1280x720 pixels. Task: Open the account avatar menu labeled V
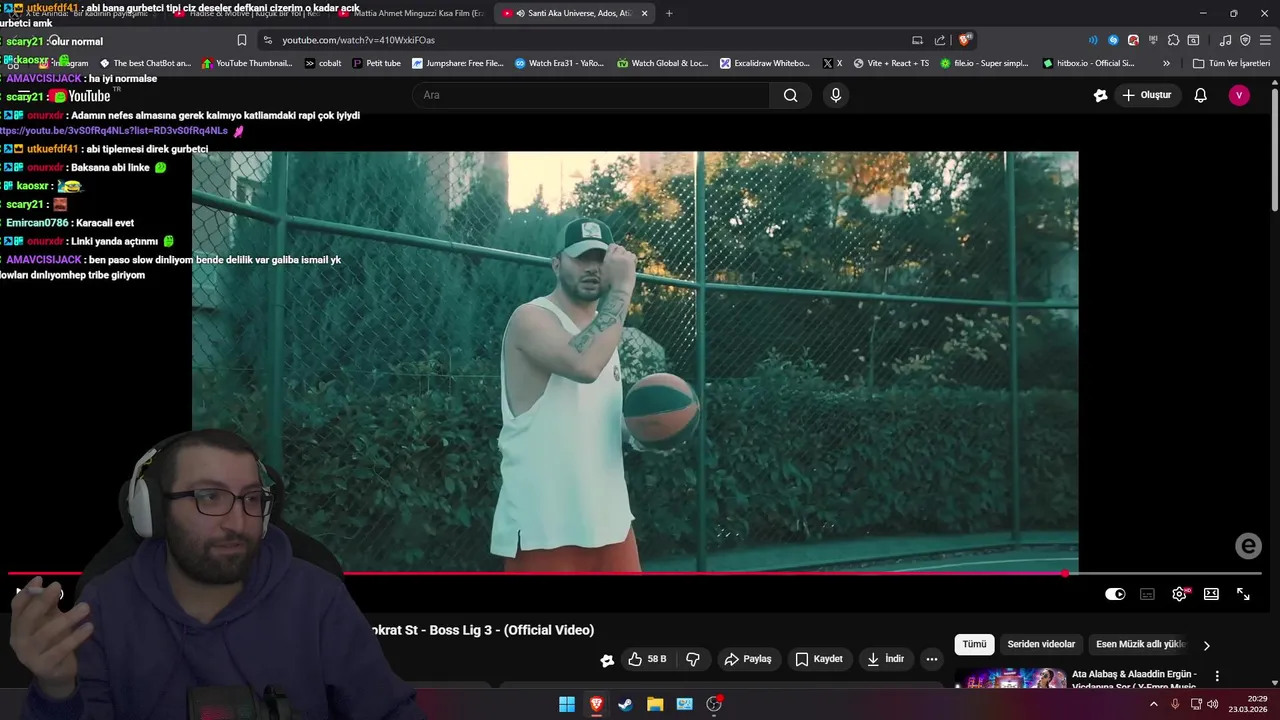tap(1239, 95)
